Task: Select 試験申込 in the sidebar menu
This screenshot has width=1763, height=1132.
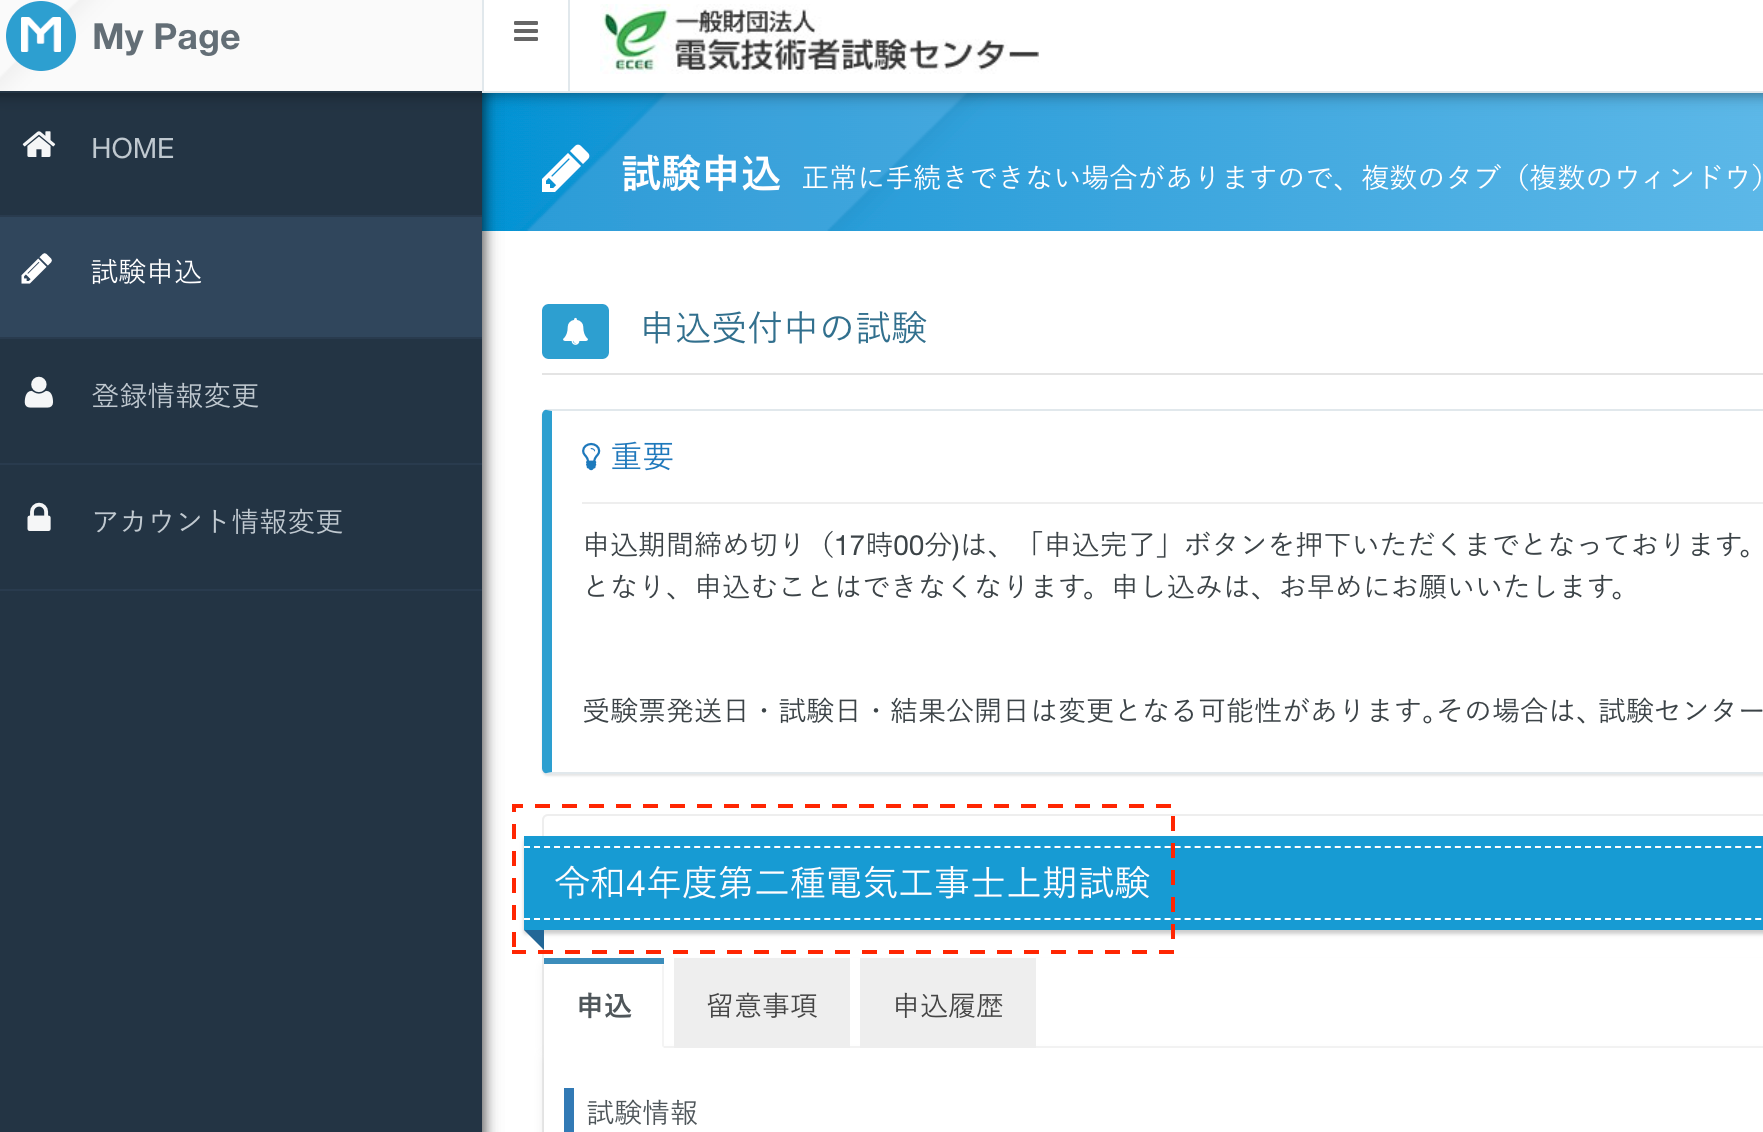Action: (147, 272)
